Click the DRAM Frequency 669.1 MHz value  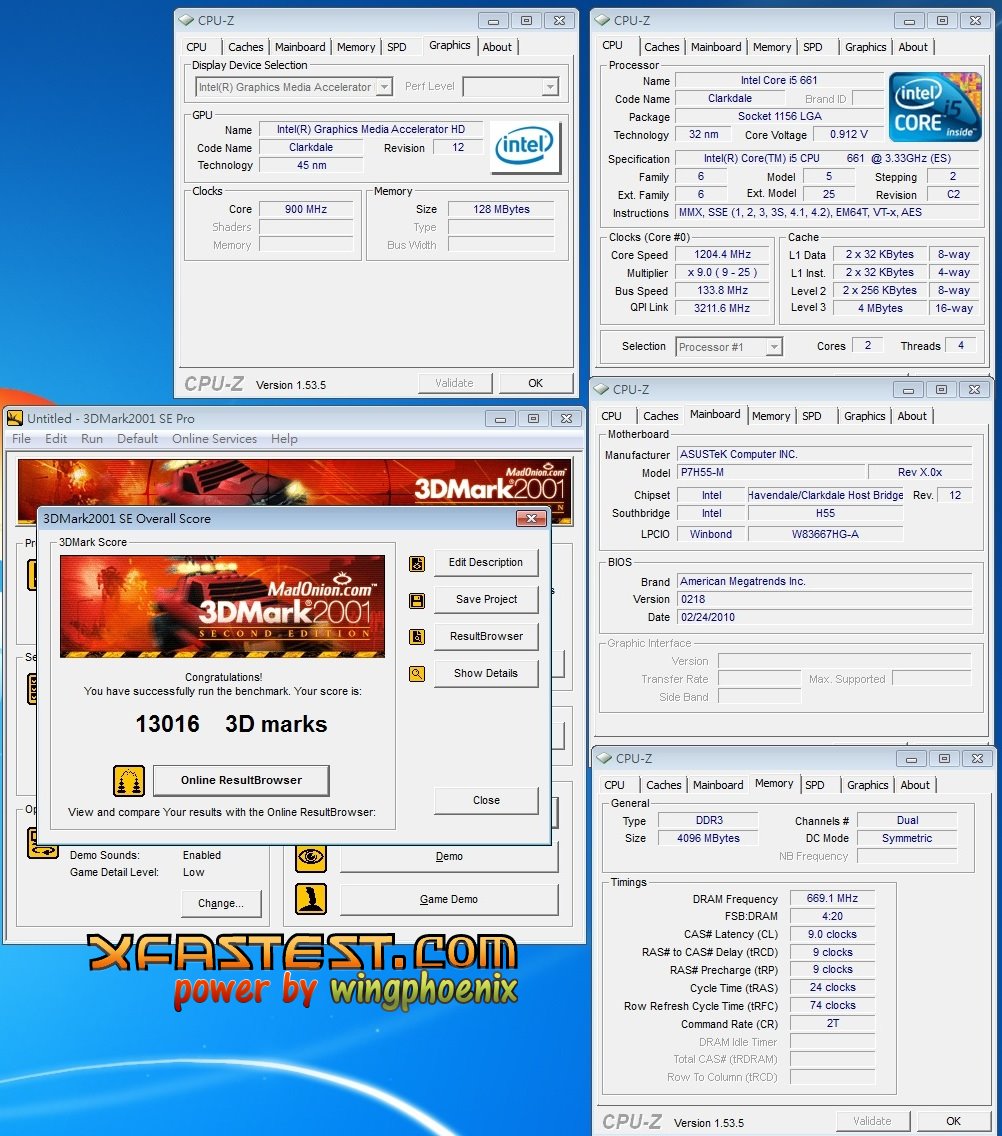832,898
